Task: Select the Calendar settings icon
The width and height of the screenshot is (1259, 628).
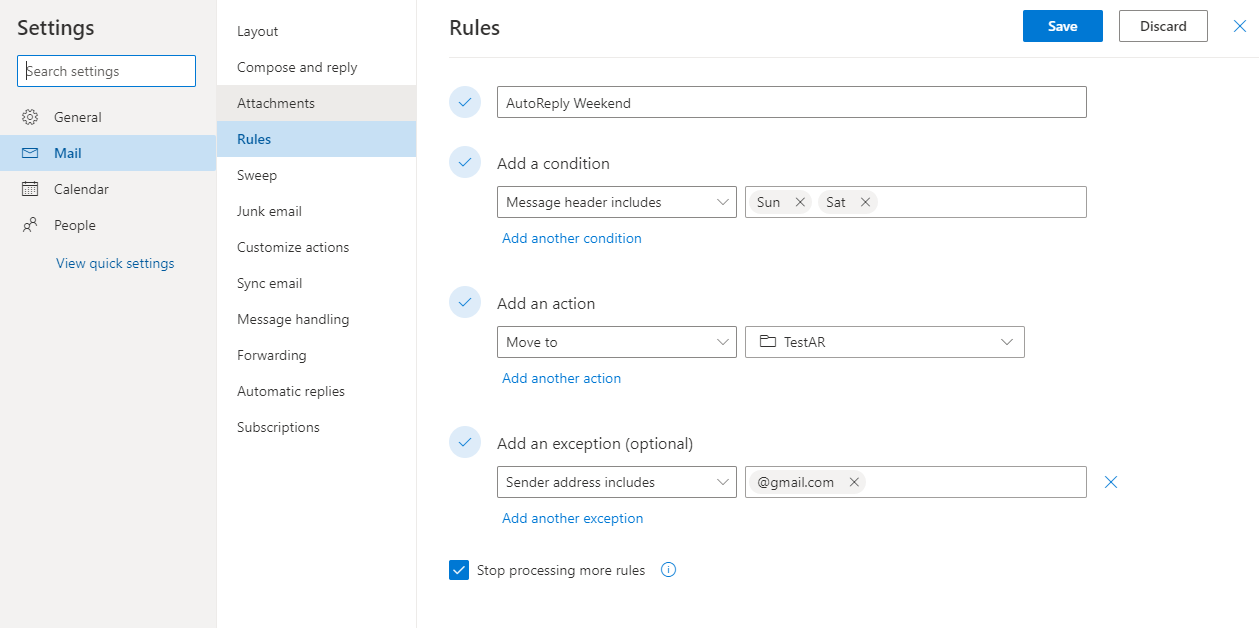Action: click(31, 188)
